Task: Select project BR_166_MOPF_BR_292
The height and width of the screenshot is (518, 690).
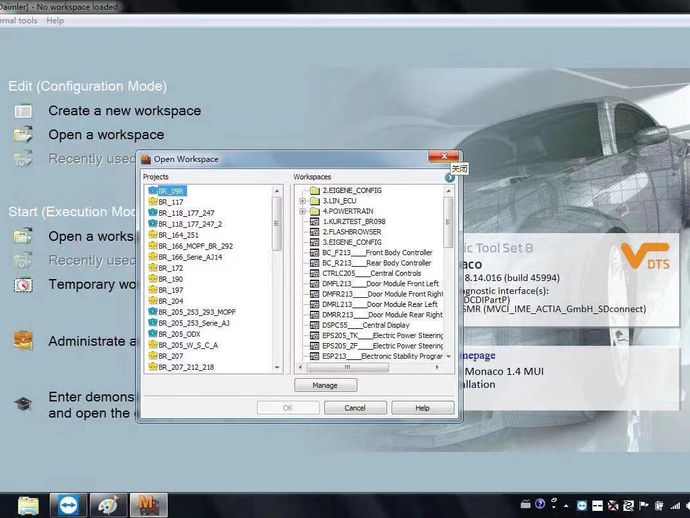Action: click(195, 246)
